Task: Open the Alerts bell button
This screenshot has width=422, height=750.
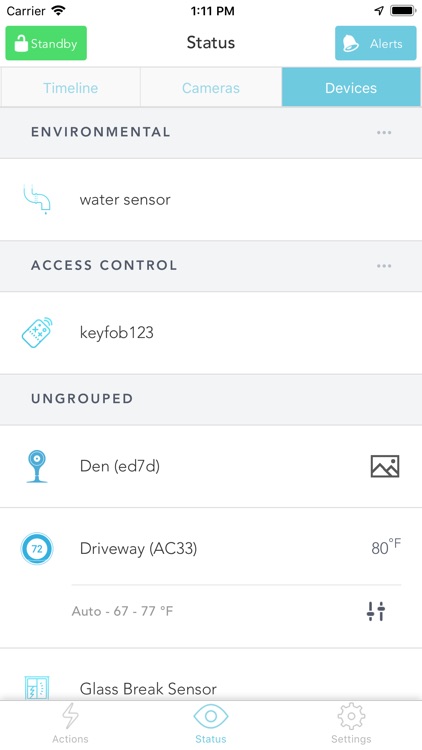Action: 376,43
